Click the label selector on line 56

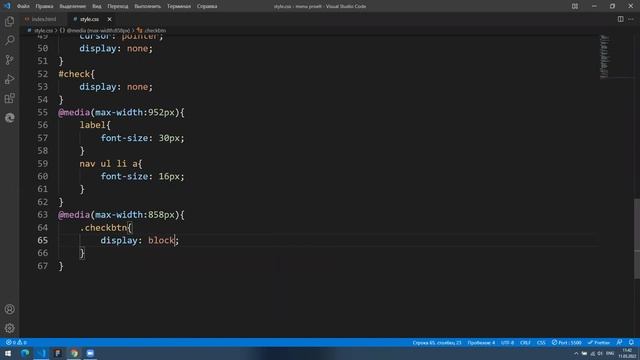coord(93,125)
